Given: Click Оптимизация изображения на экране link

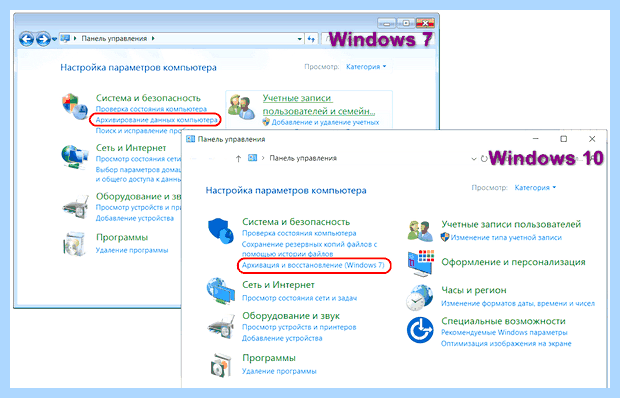Looking at the screenshot, I should coord(506,344).
